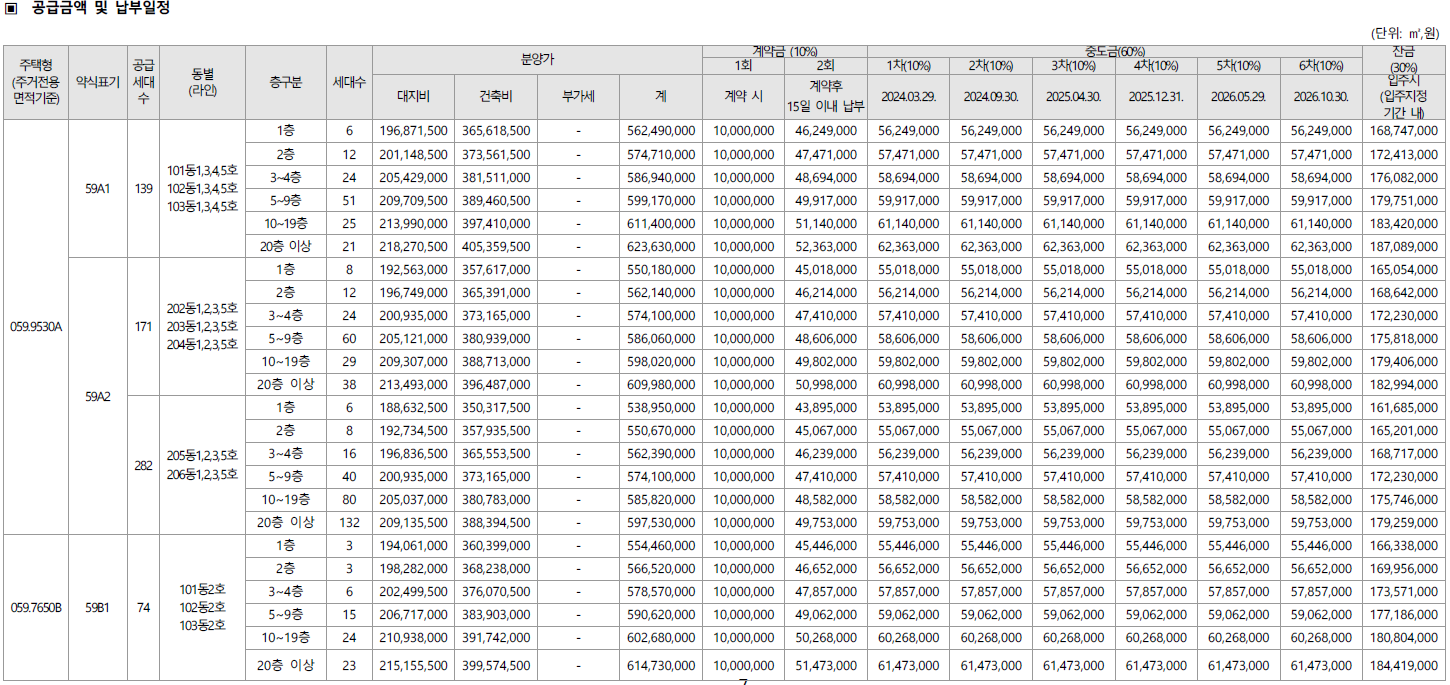Click the 계약후 15일 이내 납부 header
Image resolution: width=1450 pixels, height=685 pixels.
click(825, 97)
